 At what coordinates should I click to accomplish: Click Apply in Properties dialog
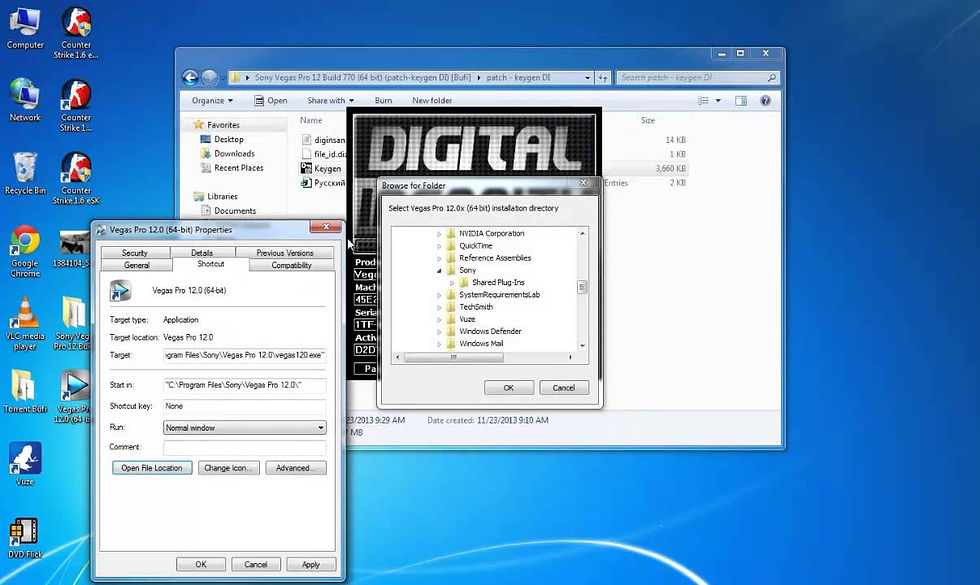[x=311, y=564]
